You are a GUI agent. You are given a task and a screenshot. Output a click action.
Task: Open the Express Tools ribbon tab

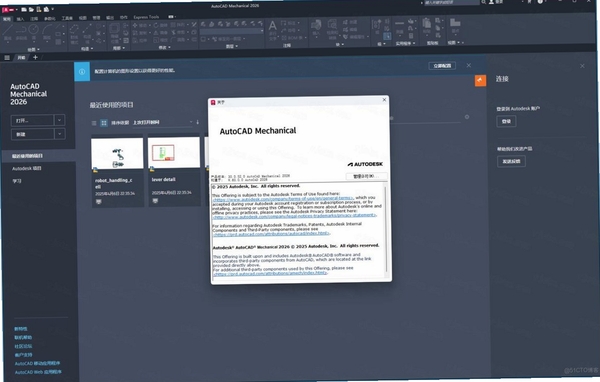146,17
